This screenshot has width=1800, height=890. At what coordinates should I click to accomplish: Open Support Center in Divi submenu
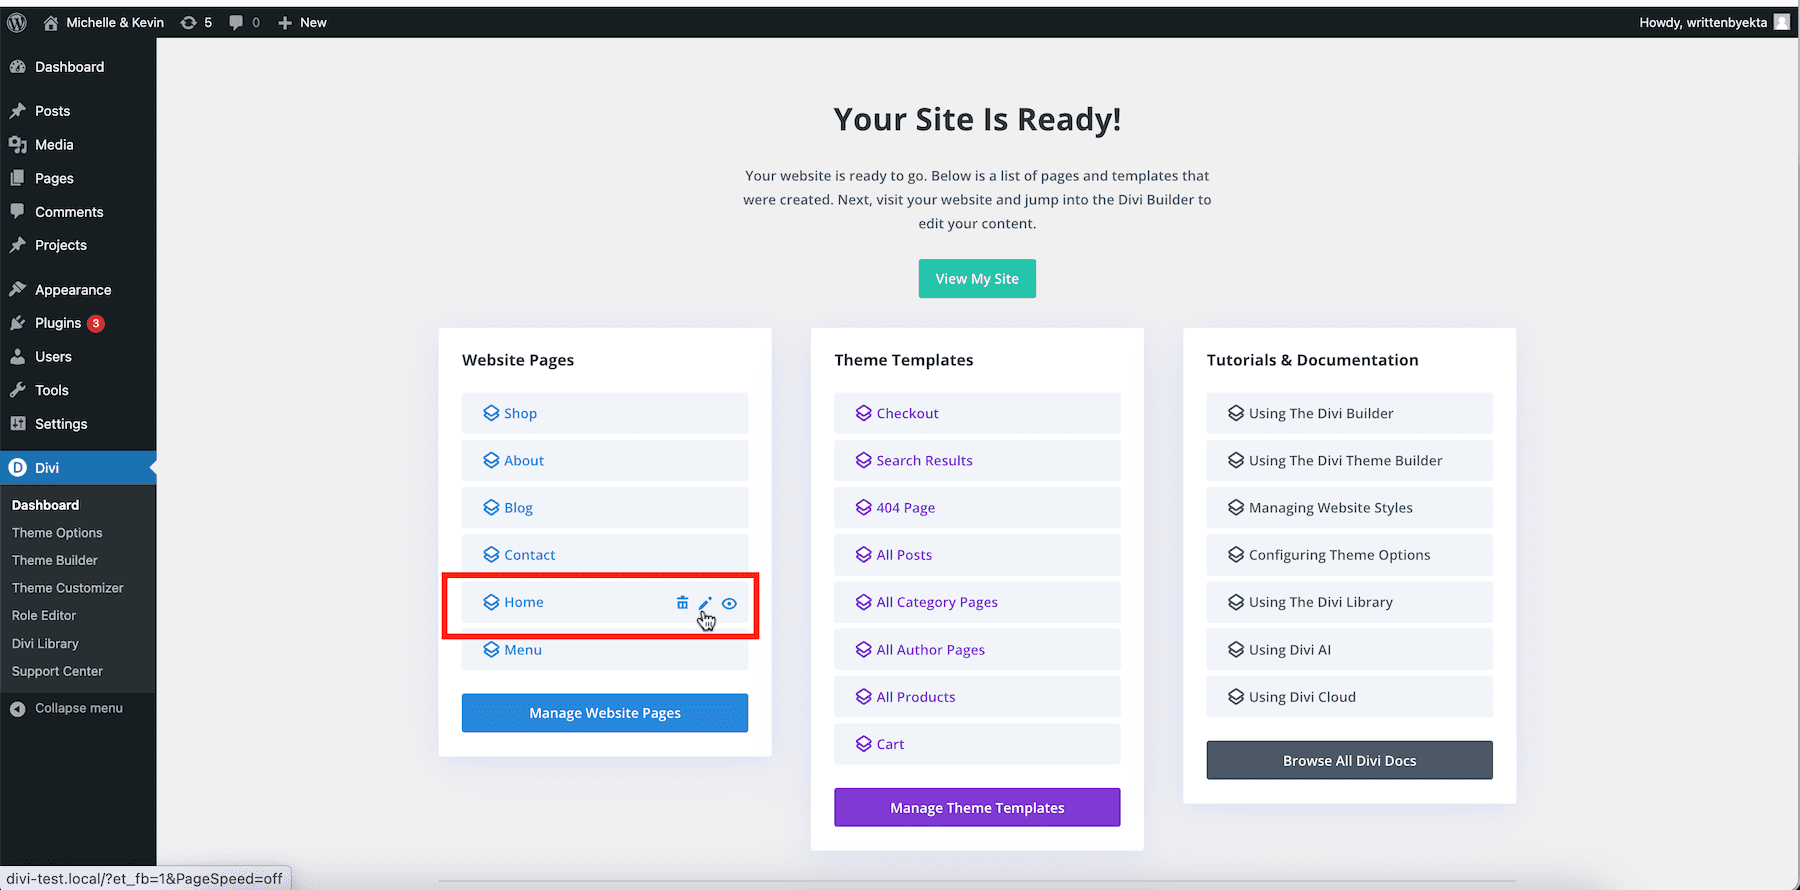coord(57,671)
